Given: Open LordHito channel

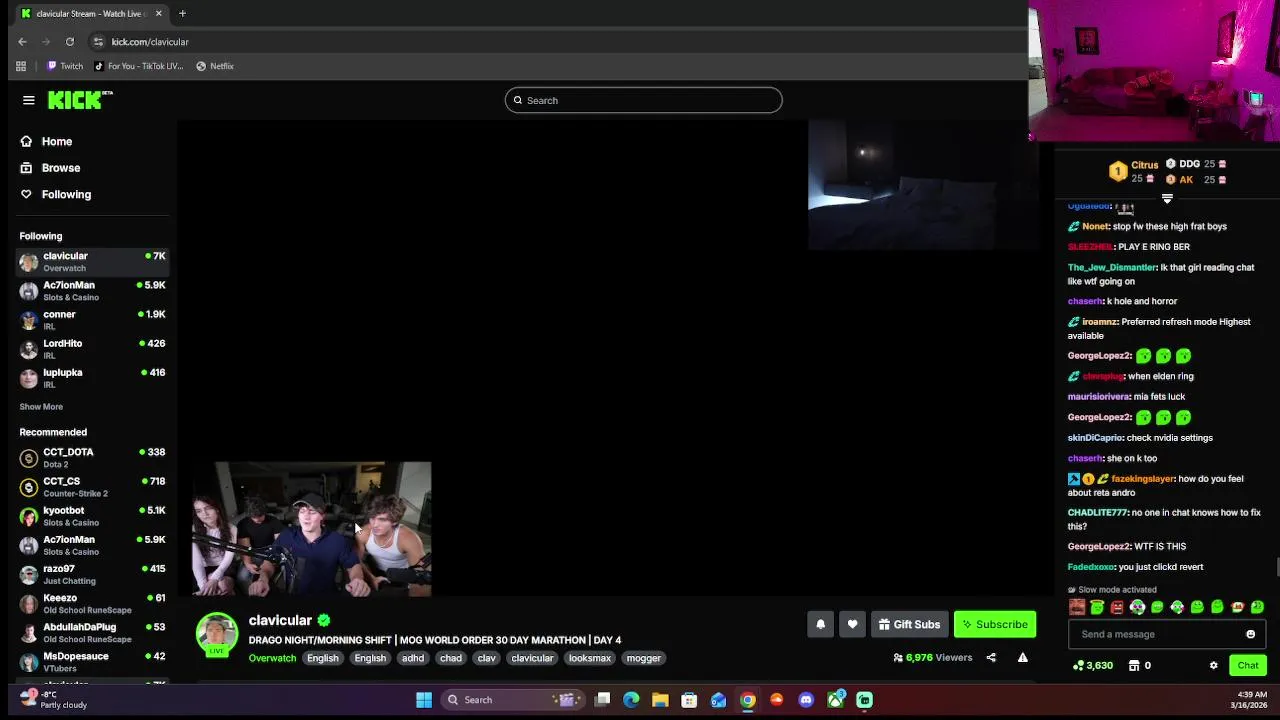Looking at the screenshot, I should pyautogui.click(x=92, y=349).
